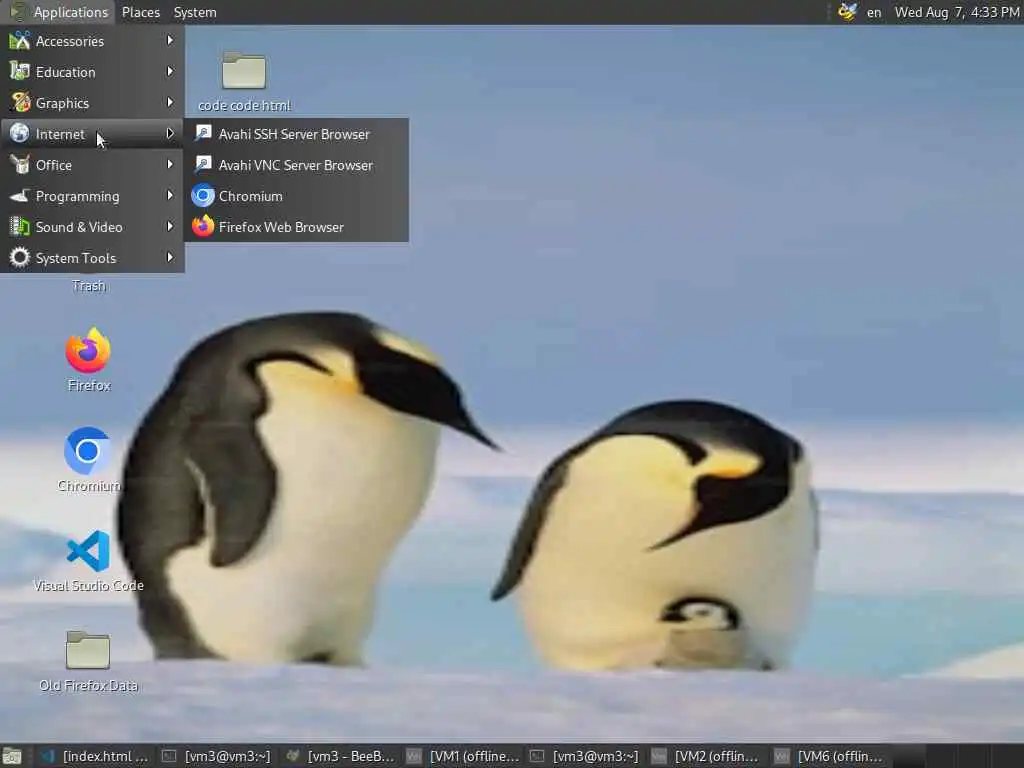Launch Firefox Web Browser from submenu

296,227
